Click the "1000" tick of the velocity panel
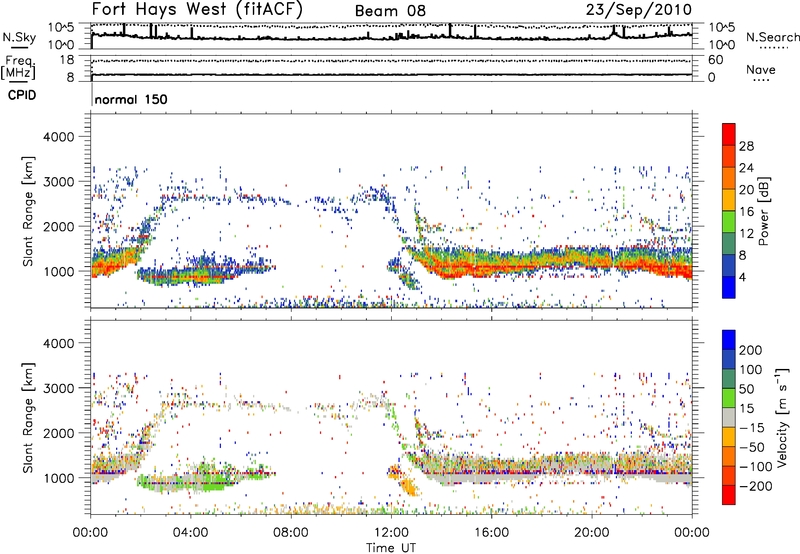Viewport: 800px width, 554px height. click(x=59, y=478)
